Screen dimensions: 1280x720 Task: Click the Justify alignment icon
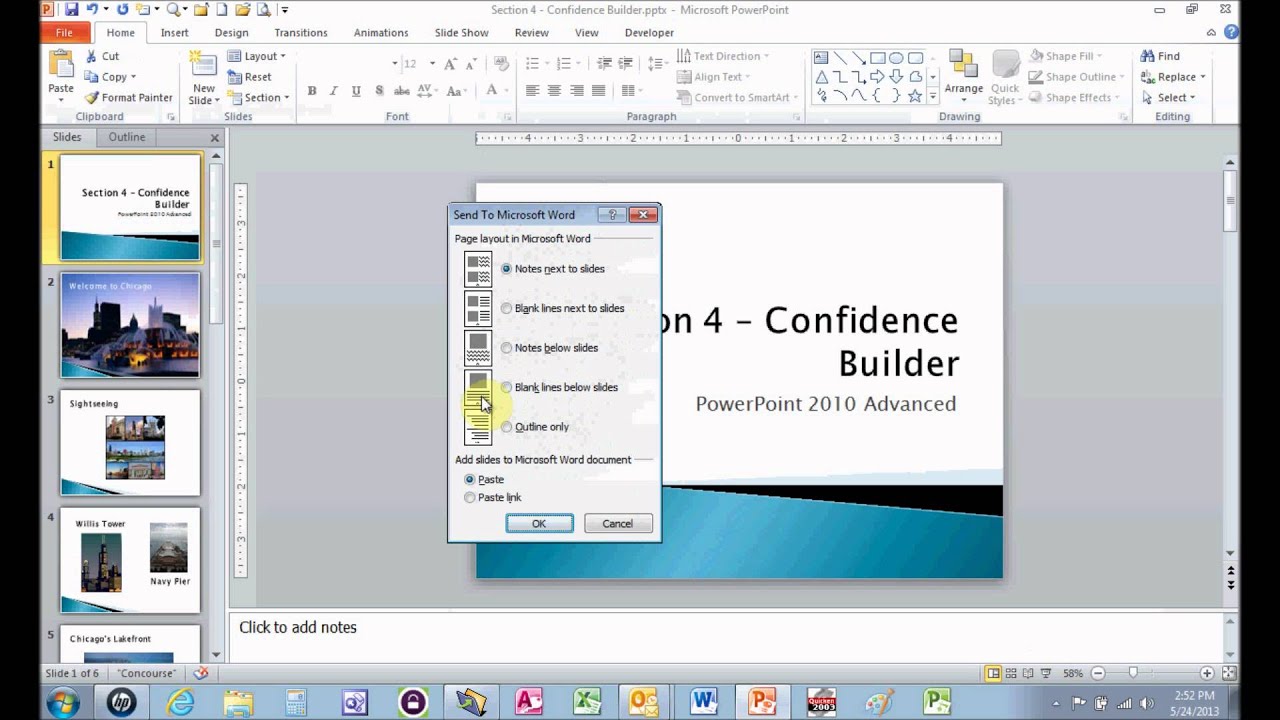598,91
